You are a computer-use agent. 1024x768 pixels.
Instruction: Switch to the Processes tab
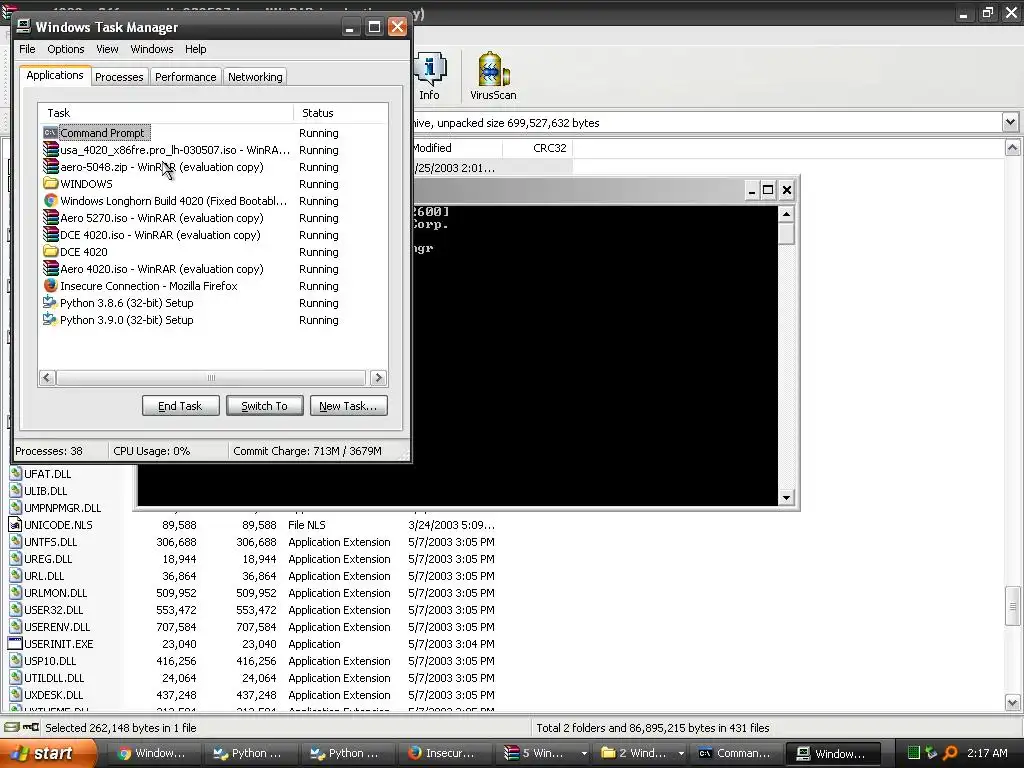point(119,76)
